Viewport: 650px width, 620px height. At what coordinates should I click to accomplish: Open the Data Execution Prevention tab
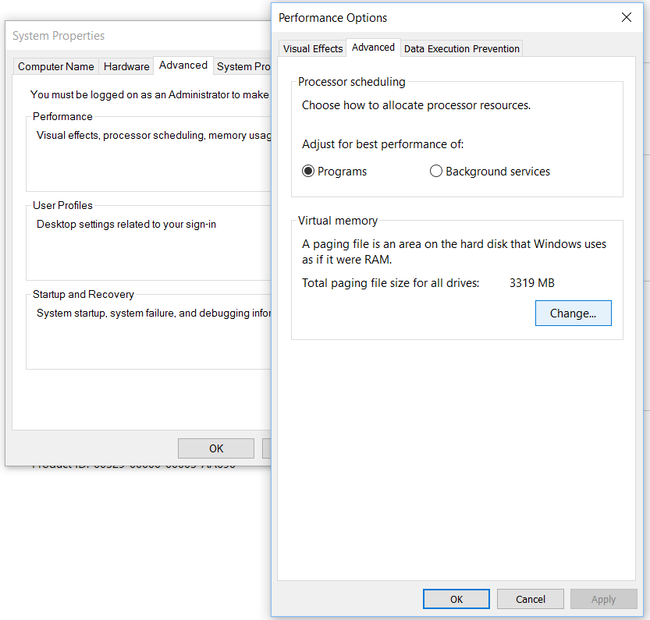[461, 48]
